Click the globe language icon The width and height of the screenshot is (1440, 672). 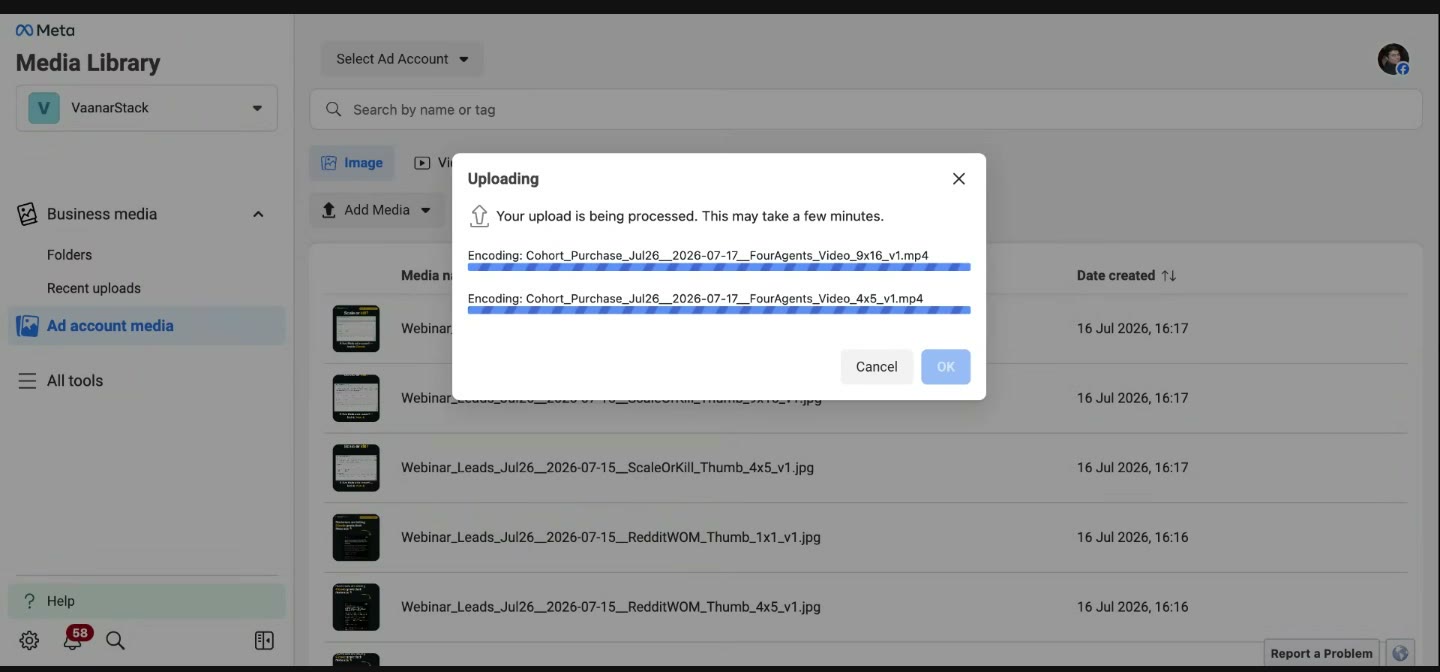click(x=1400, y=653)
